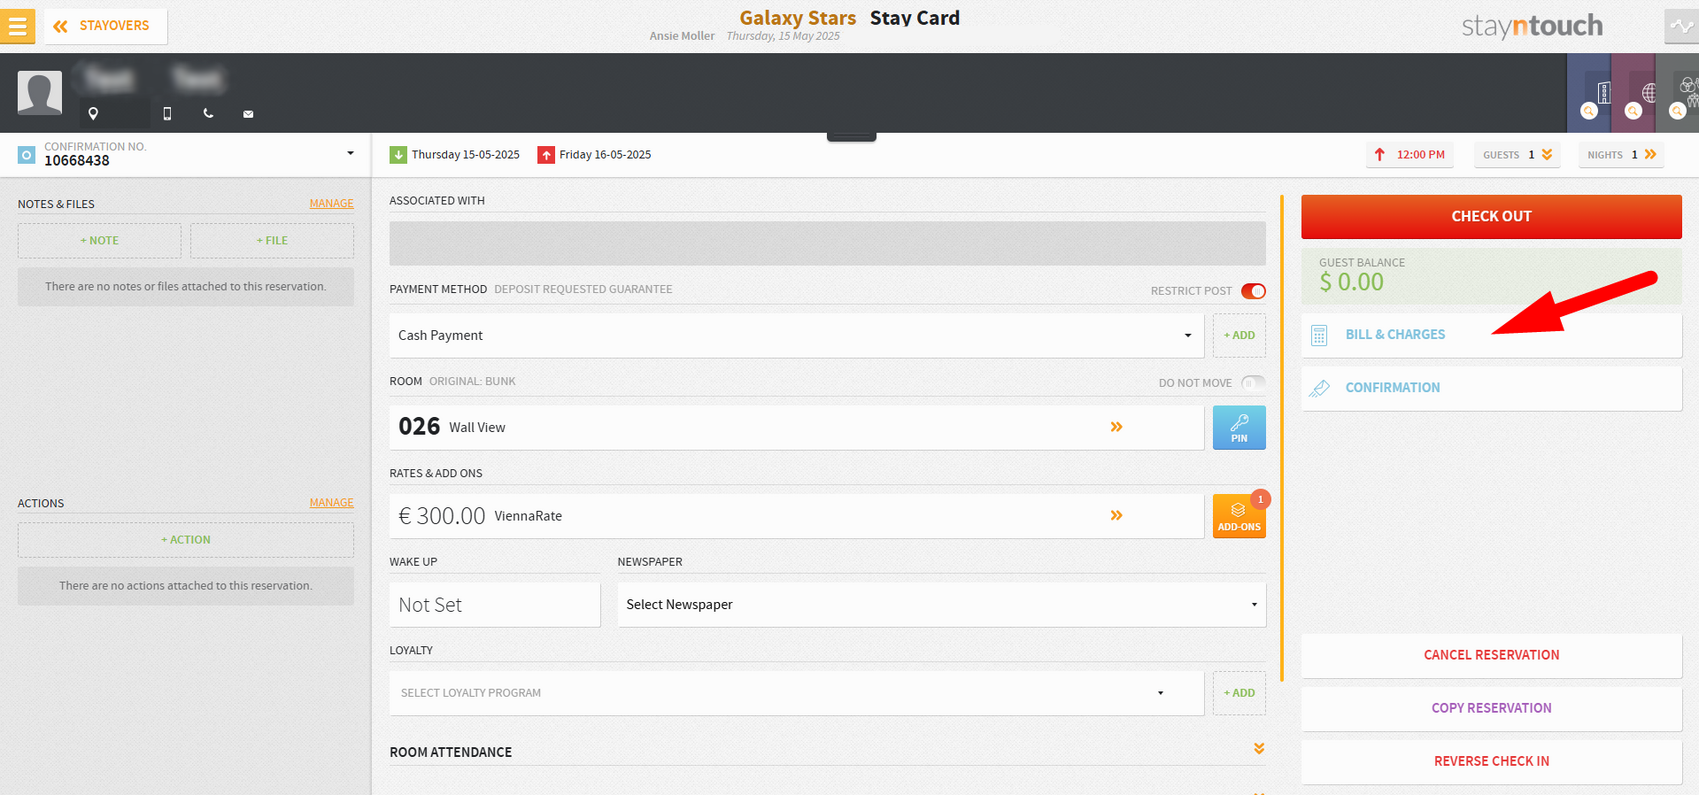Open the Add-Ons icon button

coord(1239,516)
